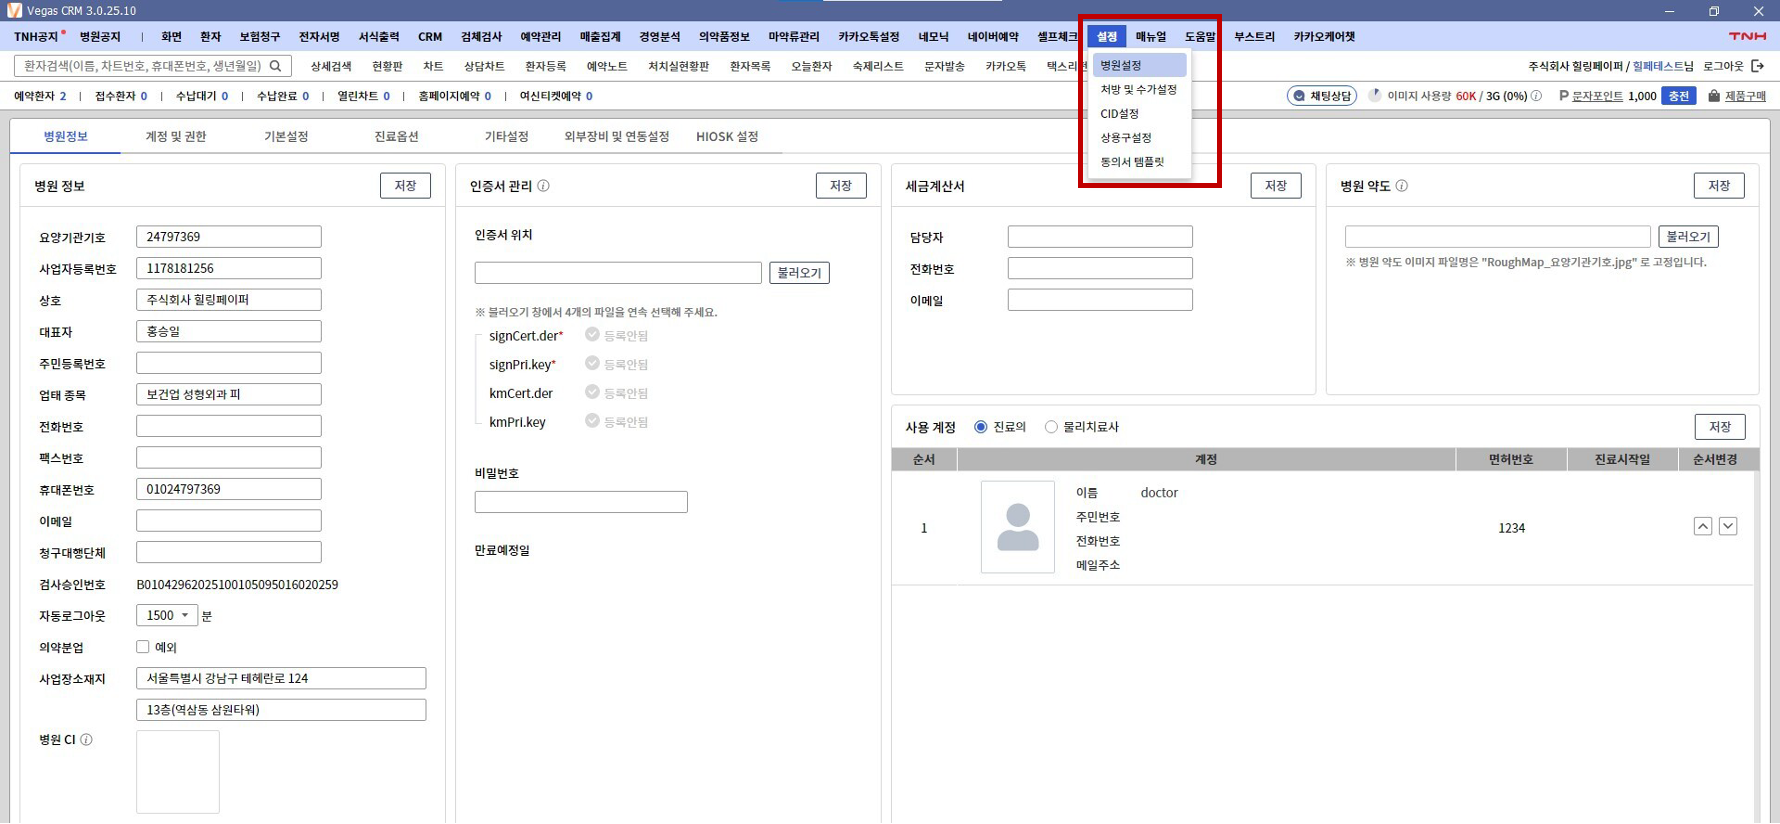Click the 로그아웃 text
The width and height of the screenshot is (1780, 824).
click(x=1723, y=66)
